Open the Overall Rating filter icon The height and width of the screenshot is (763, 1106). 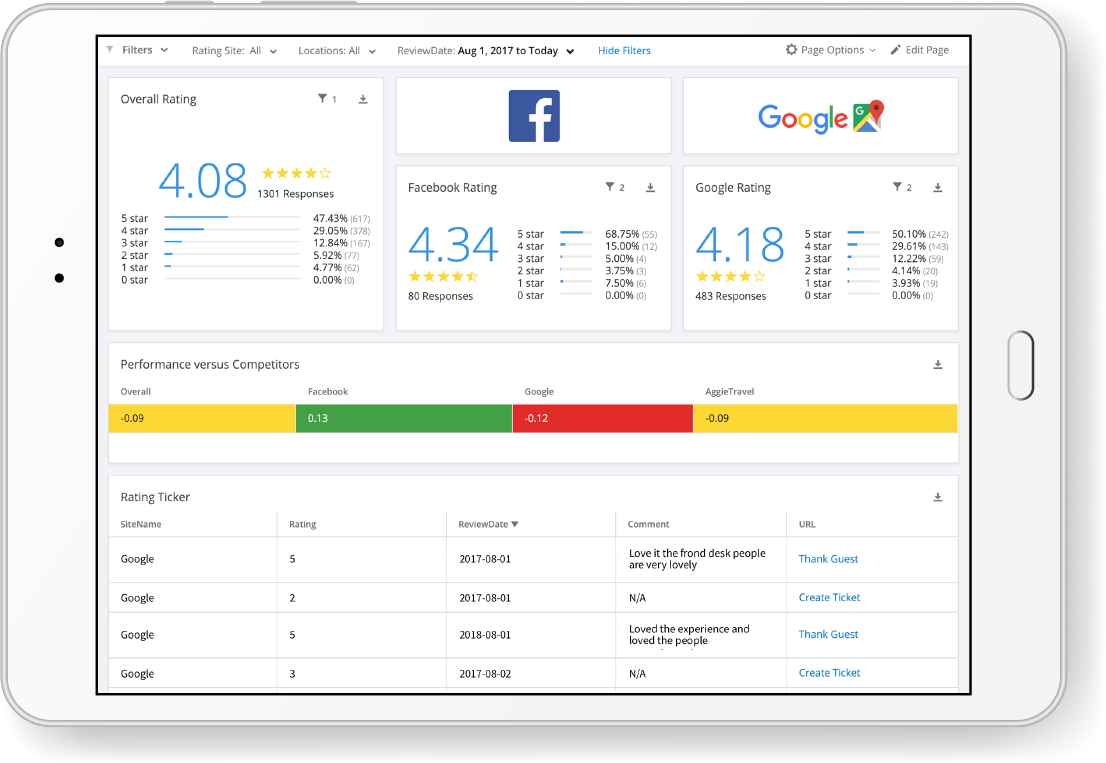322,99
